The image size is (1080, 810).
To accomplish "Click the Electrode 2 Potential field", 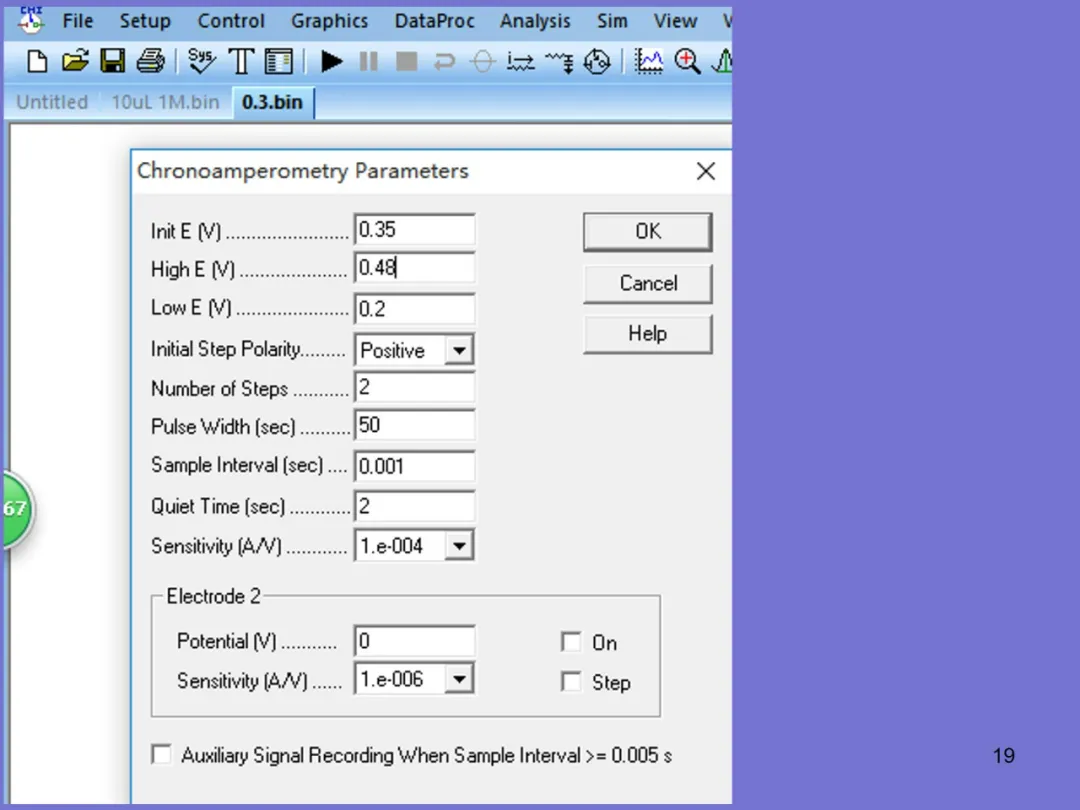I will pos(415,641).
